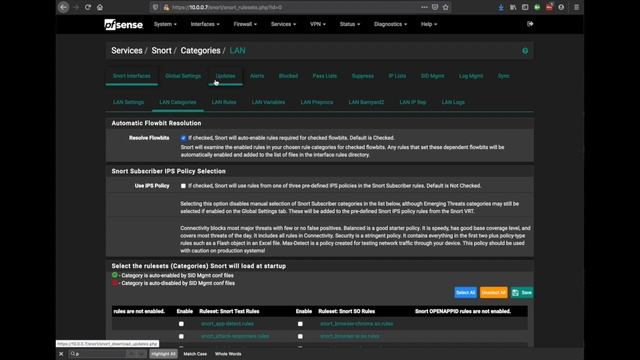The width and height of the screenshot is (640, 360).
Task: Enable the Use IPS Policy checkbox
Action: [x=183, y=186]
